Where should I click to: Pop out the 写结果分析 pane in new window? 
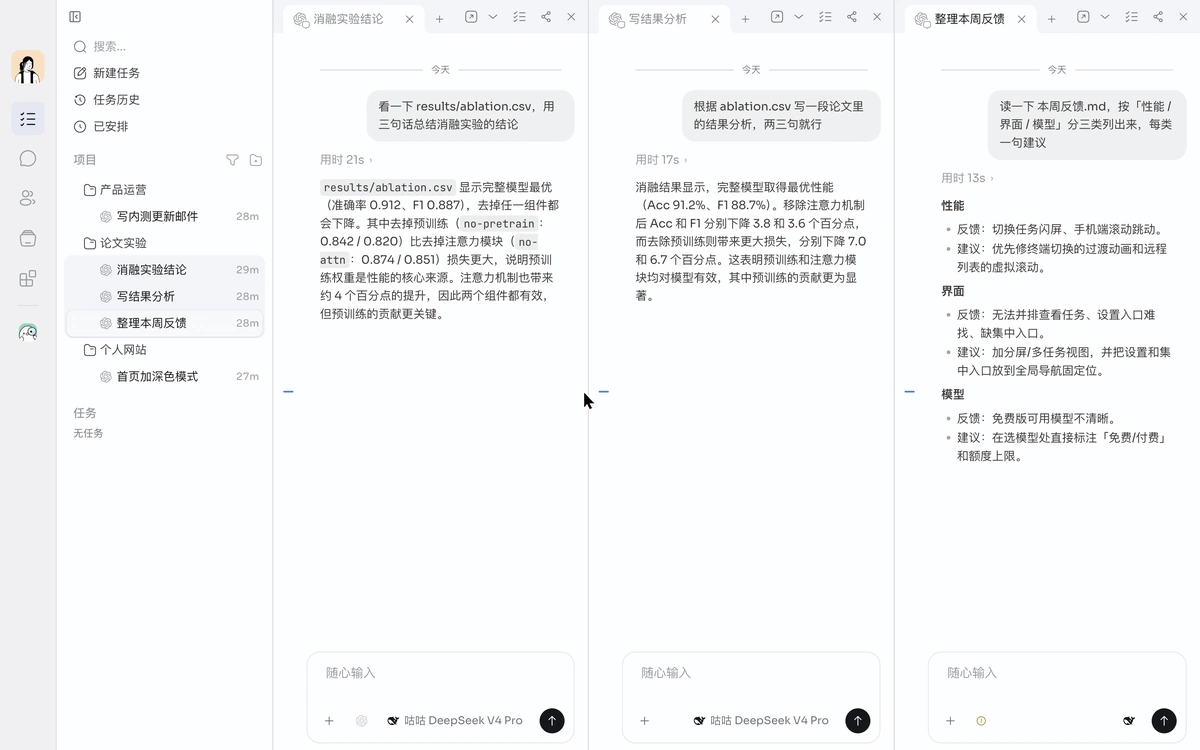coord(777,17)
